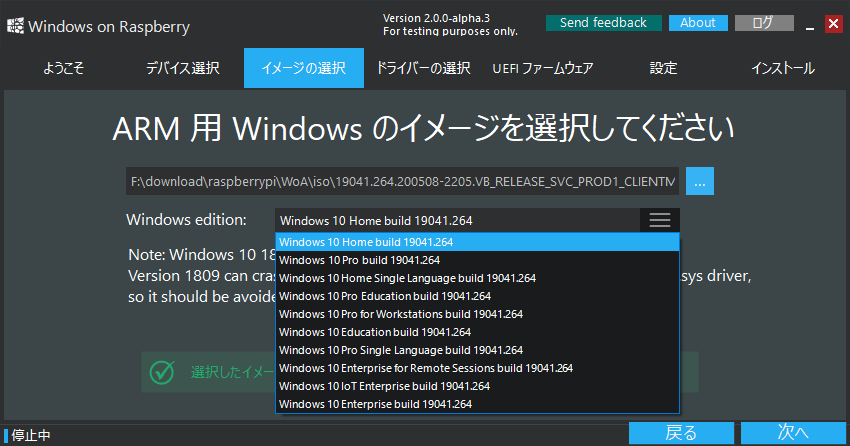Image resolution: width=850 pixels, height=446 pixels.
Task: Choose Windows 10 IoT Enterprise build
Action: tap(477, 386)
